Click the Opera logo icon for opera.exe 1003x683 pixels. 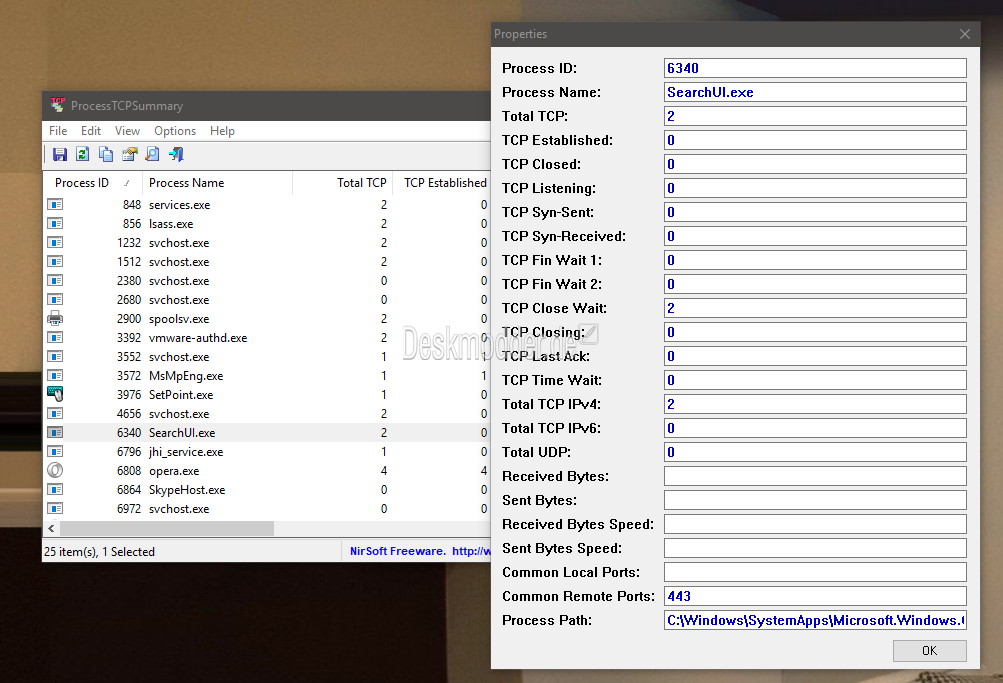(55, 471)
